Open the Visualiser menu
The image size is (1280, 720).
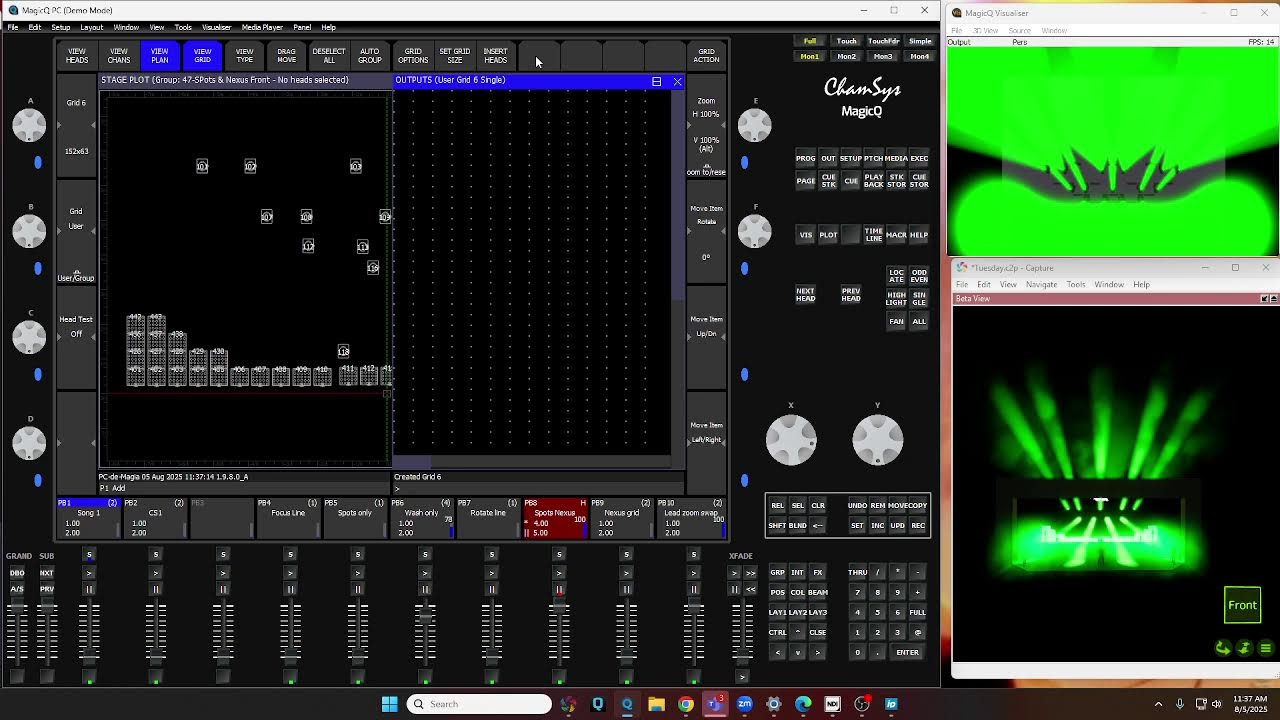pos(216,27)
